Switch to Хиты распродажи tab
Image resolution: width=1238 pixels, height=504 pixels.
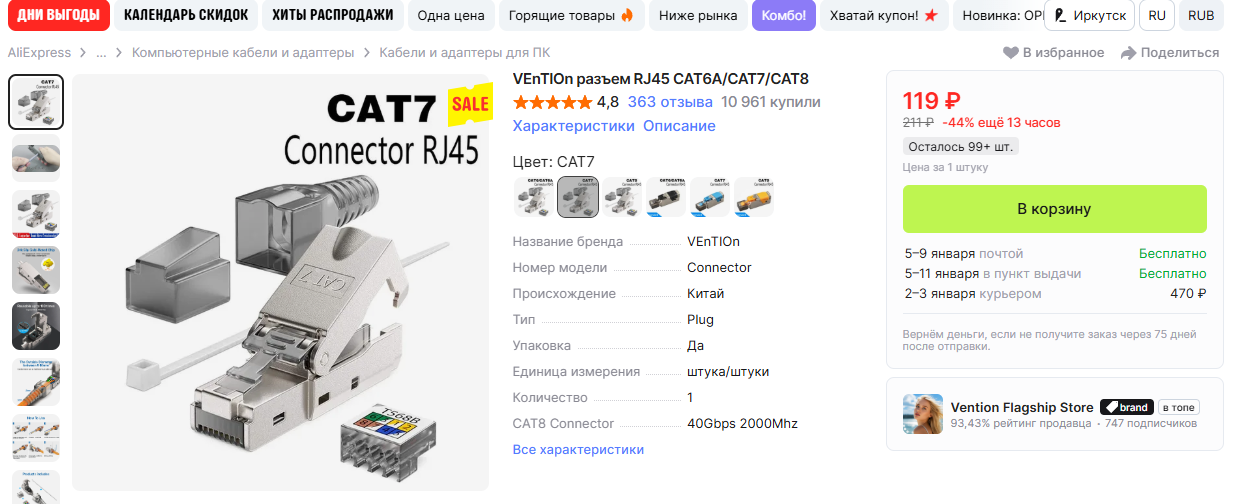click(x=333, y=15)
